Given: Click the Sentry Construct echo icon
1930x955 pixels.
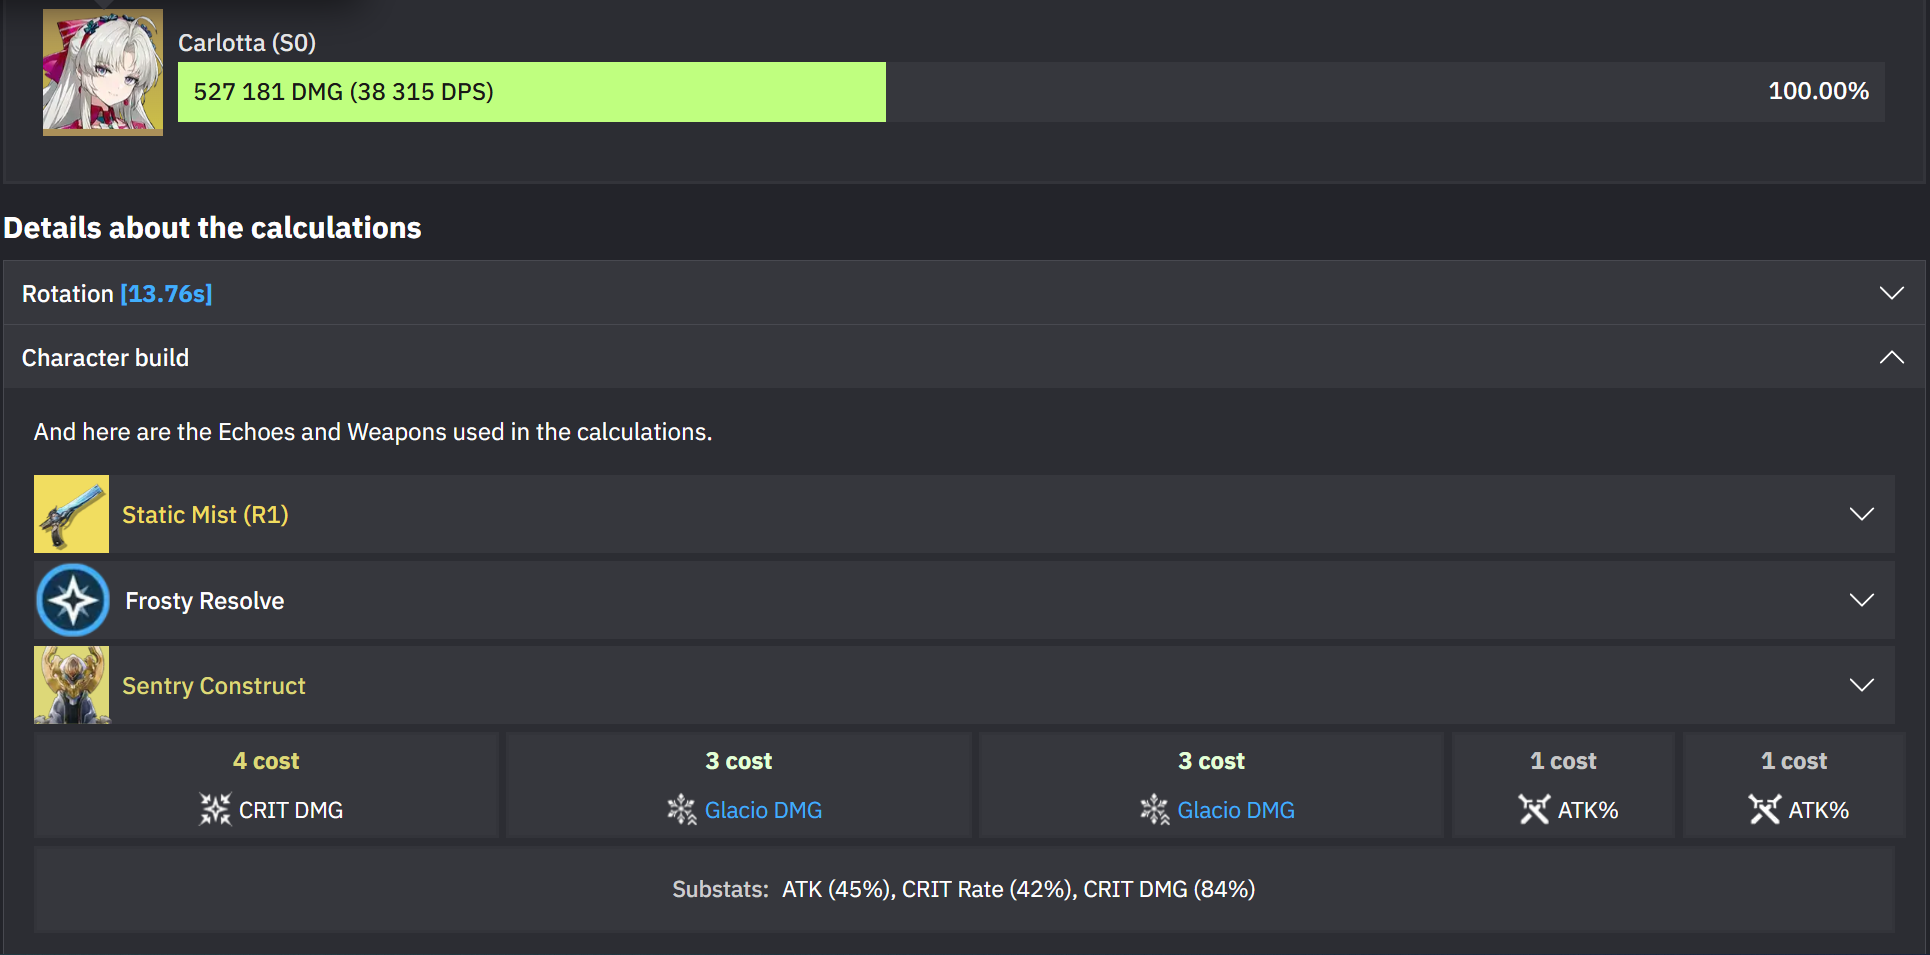Looking at the screenshot, I should coord(71,685).
